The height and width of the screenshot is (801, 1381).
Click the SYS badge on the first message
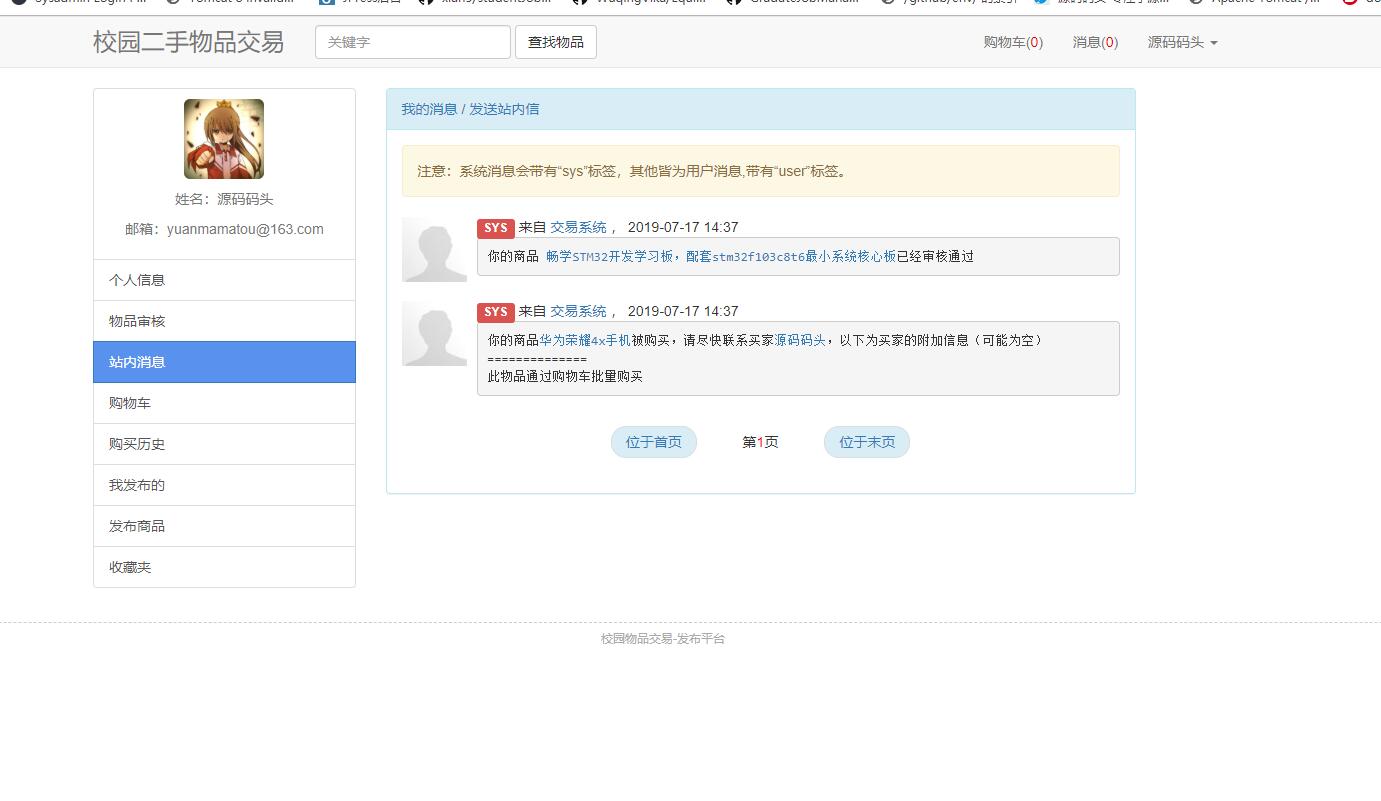[494, 228]
